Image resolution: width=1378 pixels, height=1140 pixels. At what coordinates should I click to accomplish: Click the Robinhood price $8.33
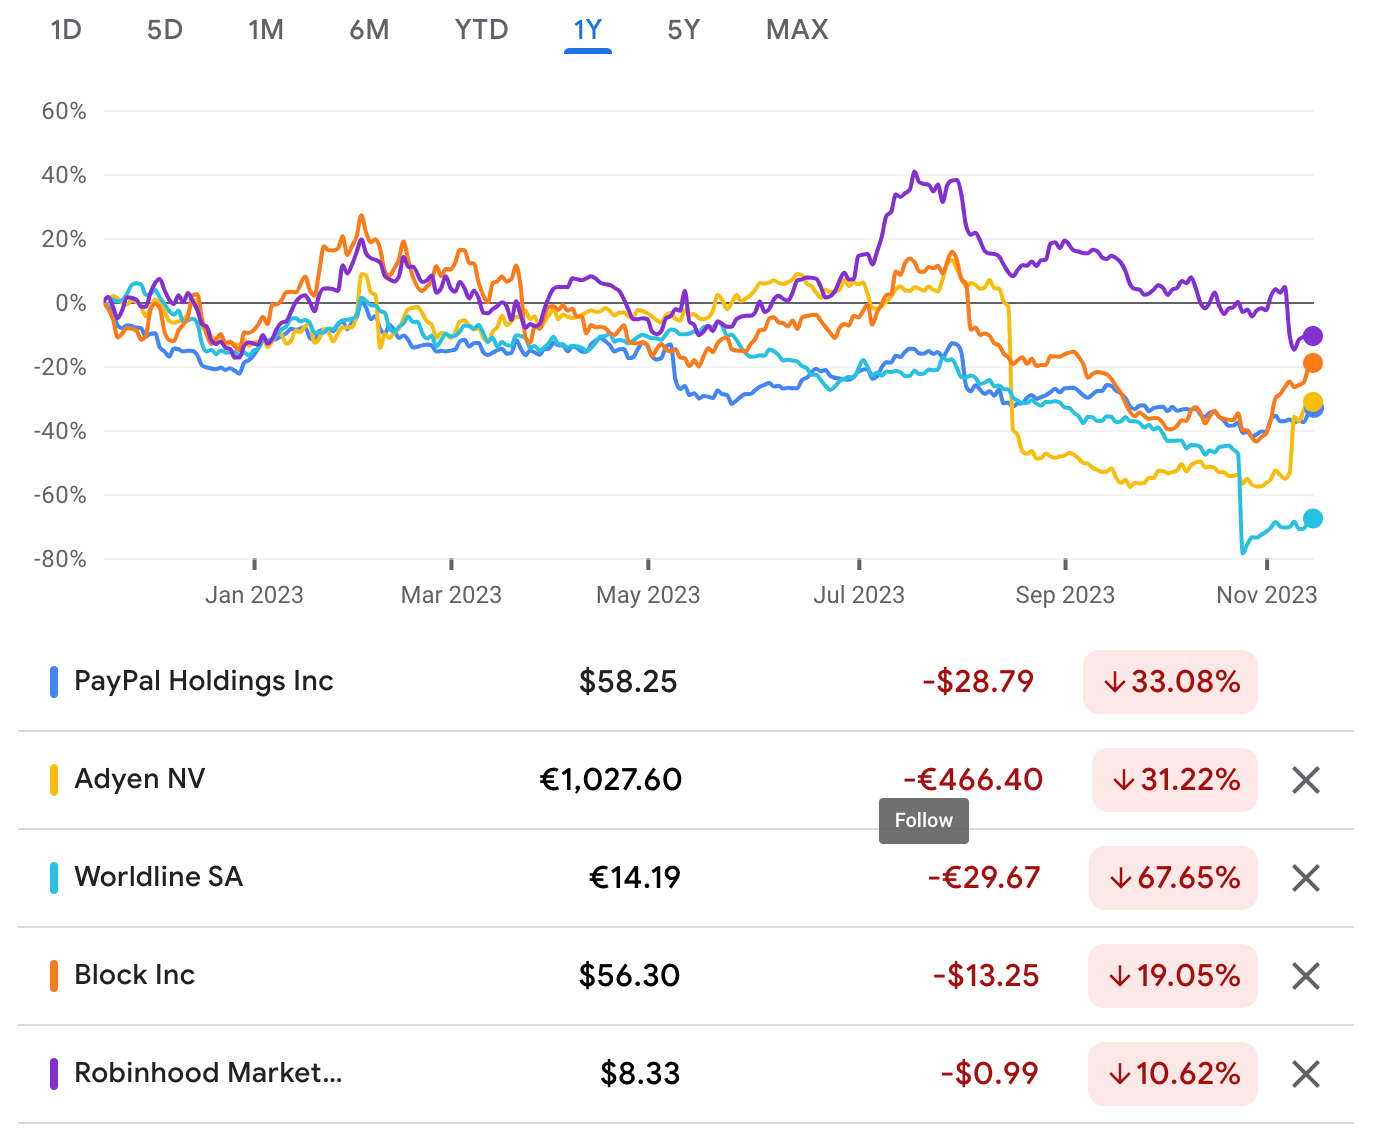640,1074
